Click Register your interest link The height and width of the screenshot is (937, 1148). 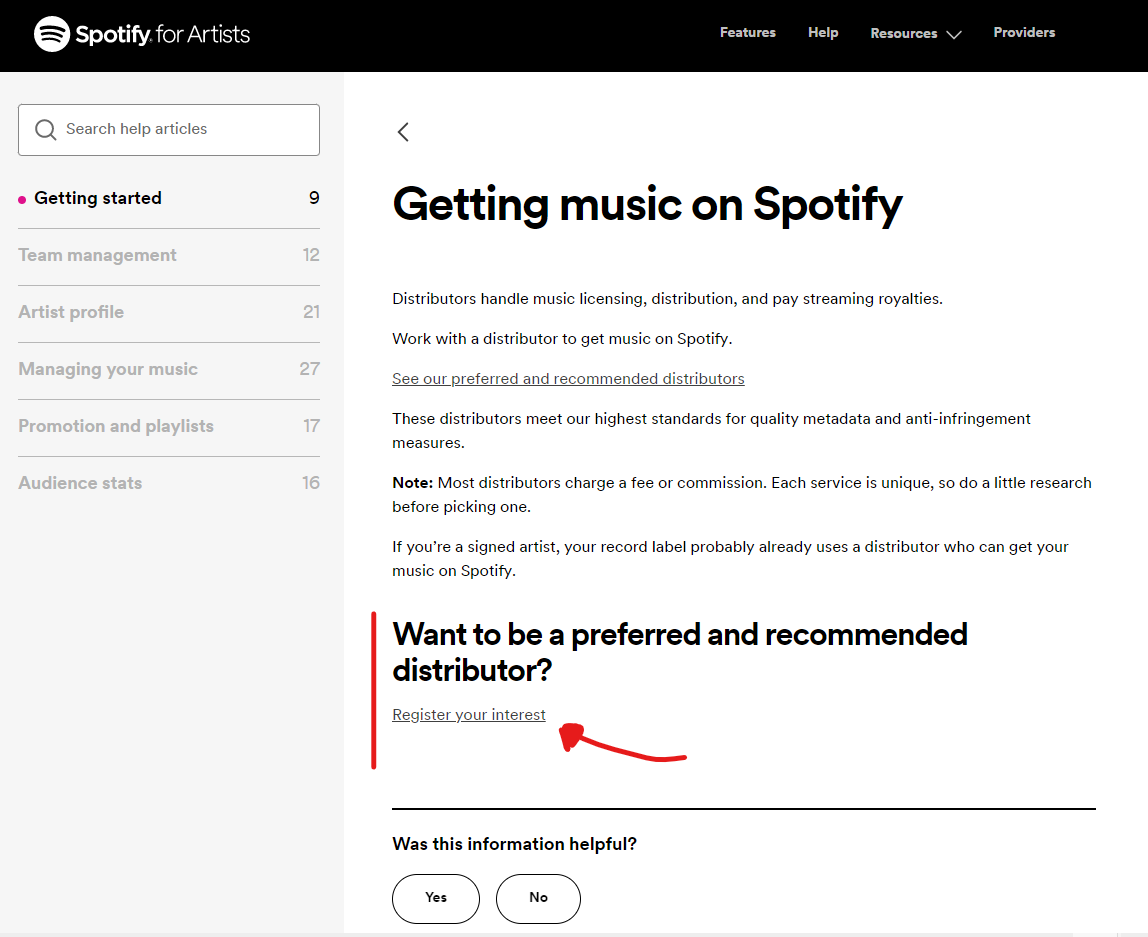(469, 714)
